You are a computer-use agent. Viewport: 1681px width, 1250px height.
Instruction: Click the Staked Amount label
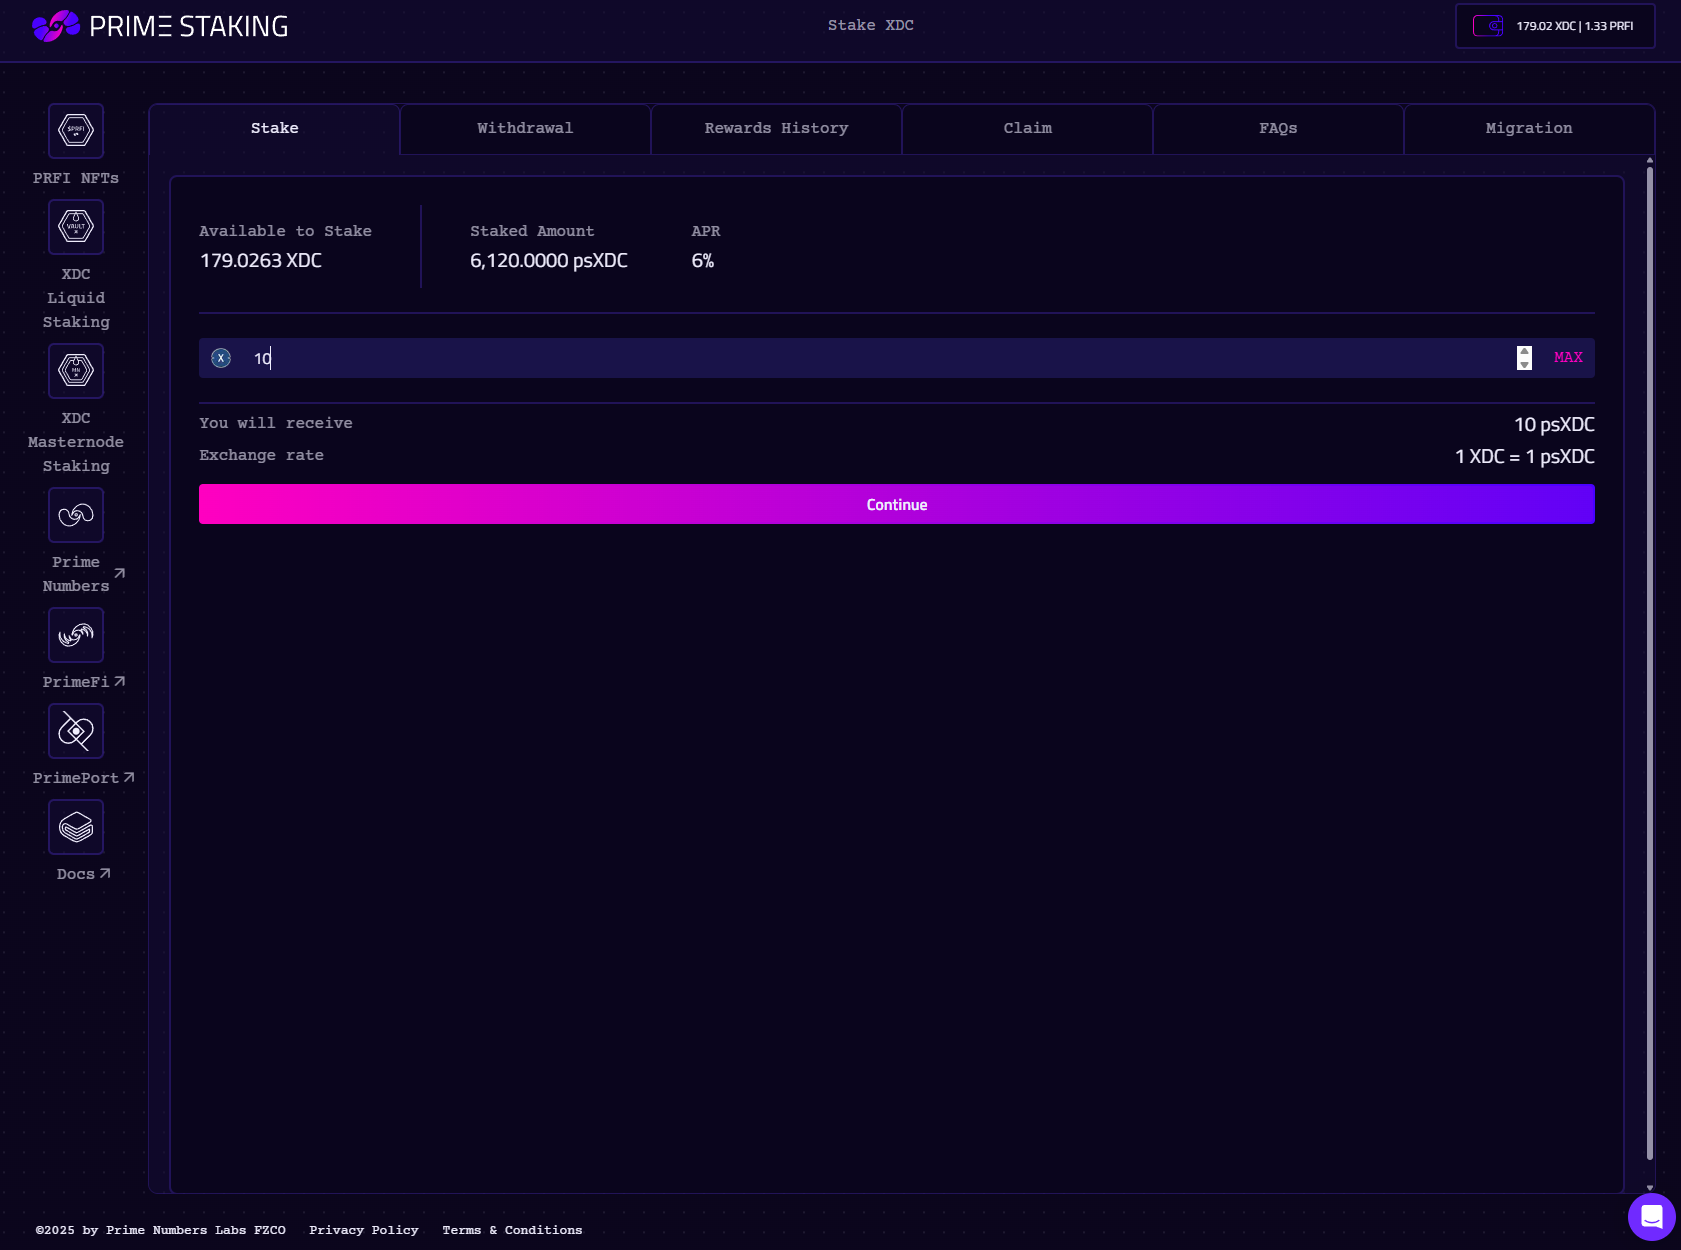(x=532, y=231)
